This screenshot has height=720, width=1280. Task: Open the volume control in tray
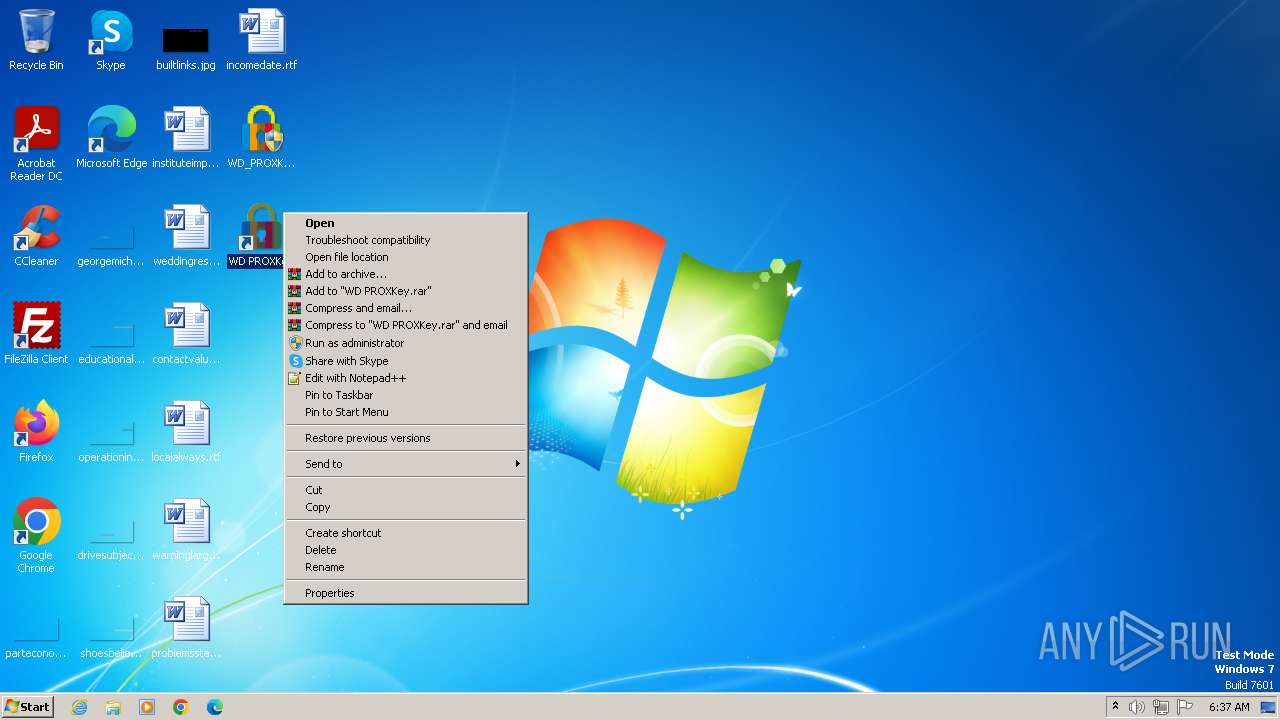[x=1137, y=707]
